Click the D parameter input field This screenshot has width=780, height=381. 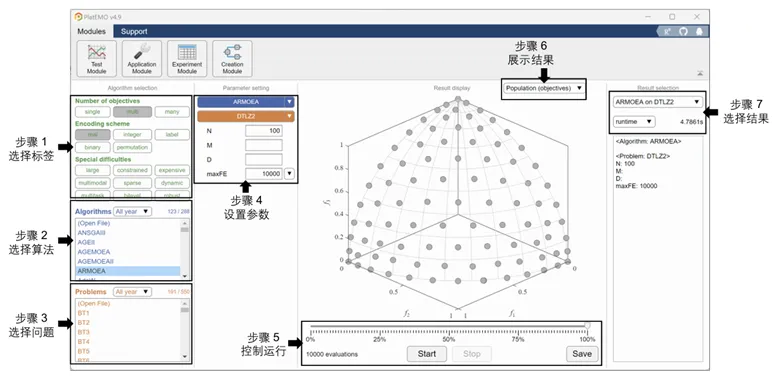(264, 160)
